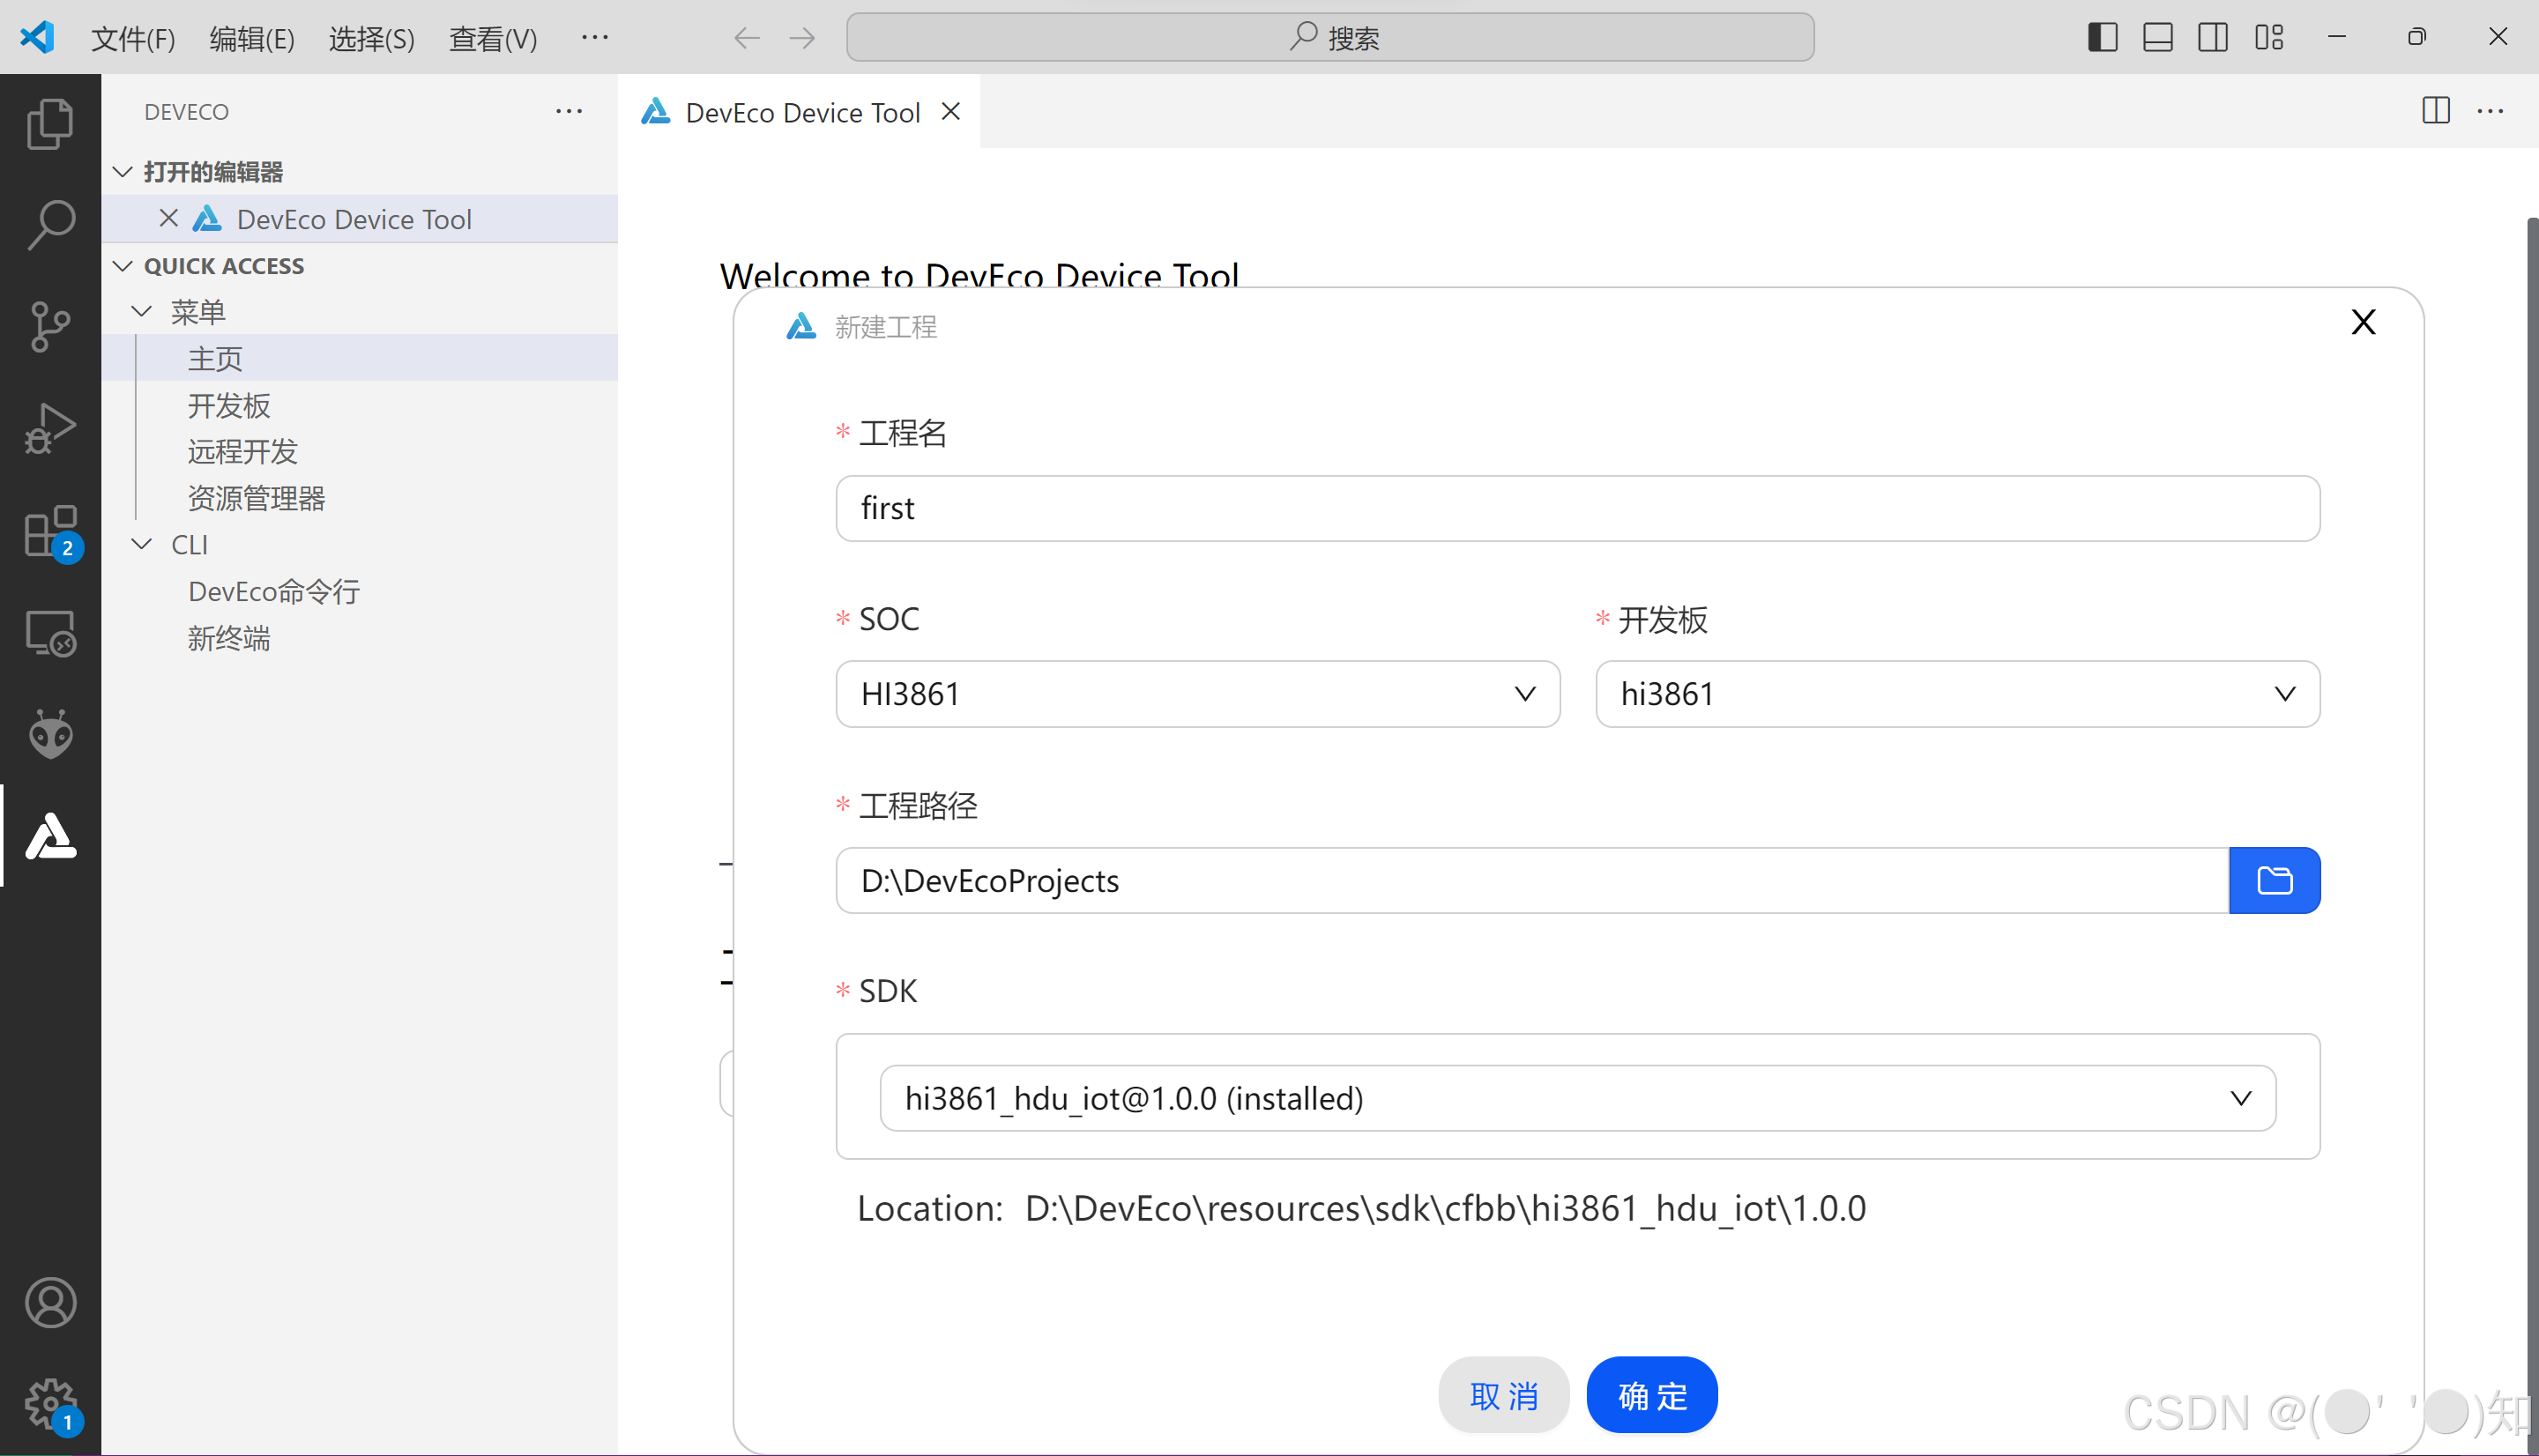
Task: Click the 确定 confirm button
Action: coord(1652,1395)
